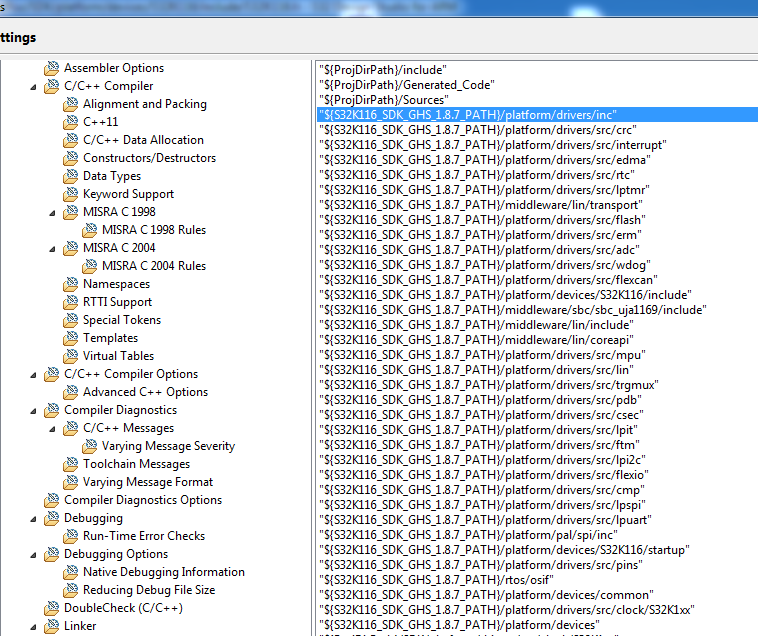
Task: Click the C++11 settings icon
Action: pyautogui.click(x=71, y=122)
